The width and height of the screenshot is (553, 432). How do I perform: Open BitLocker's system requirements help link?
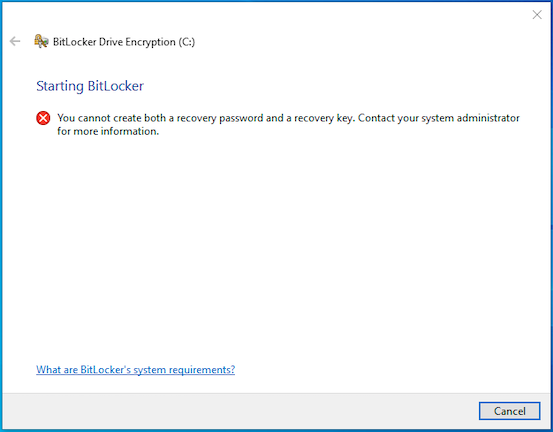point(135,370)
